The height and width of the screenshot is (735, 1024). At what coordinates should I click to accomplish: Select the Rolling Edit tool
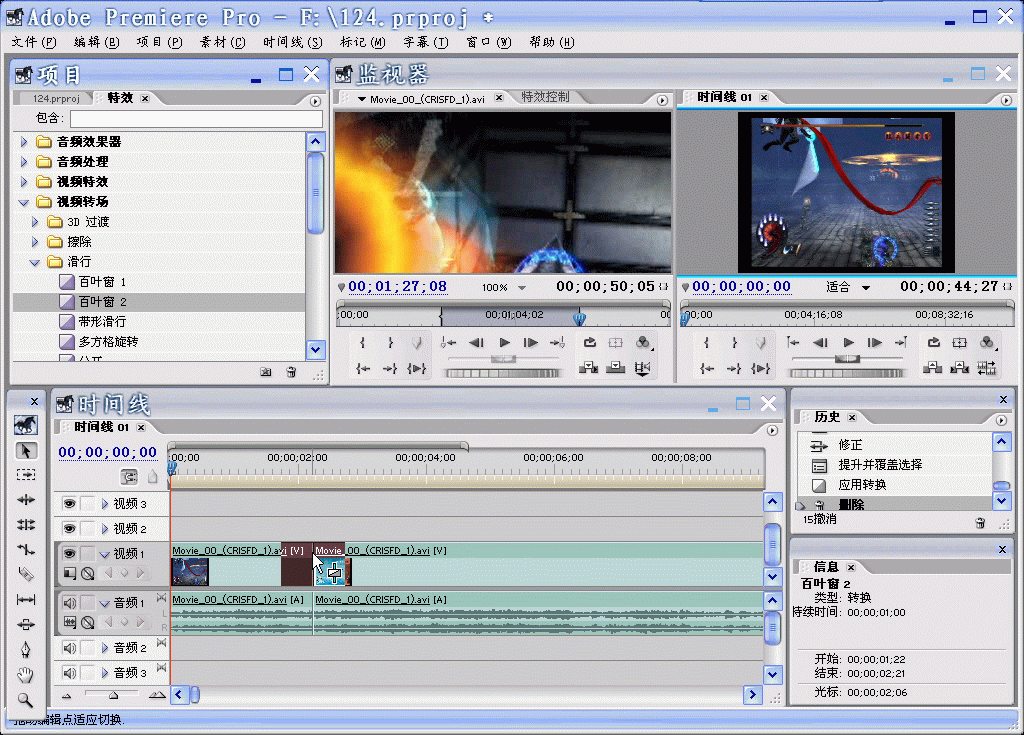point(25,525)
